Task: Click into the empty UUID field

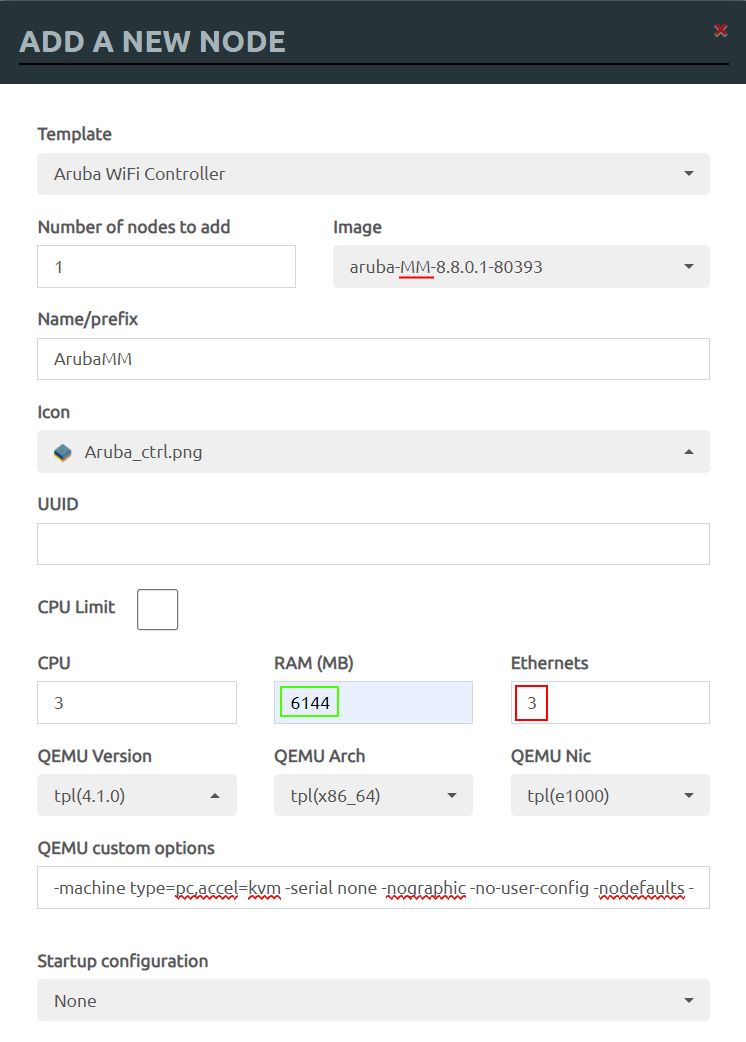Action: point(372,544)
